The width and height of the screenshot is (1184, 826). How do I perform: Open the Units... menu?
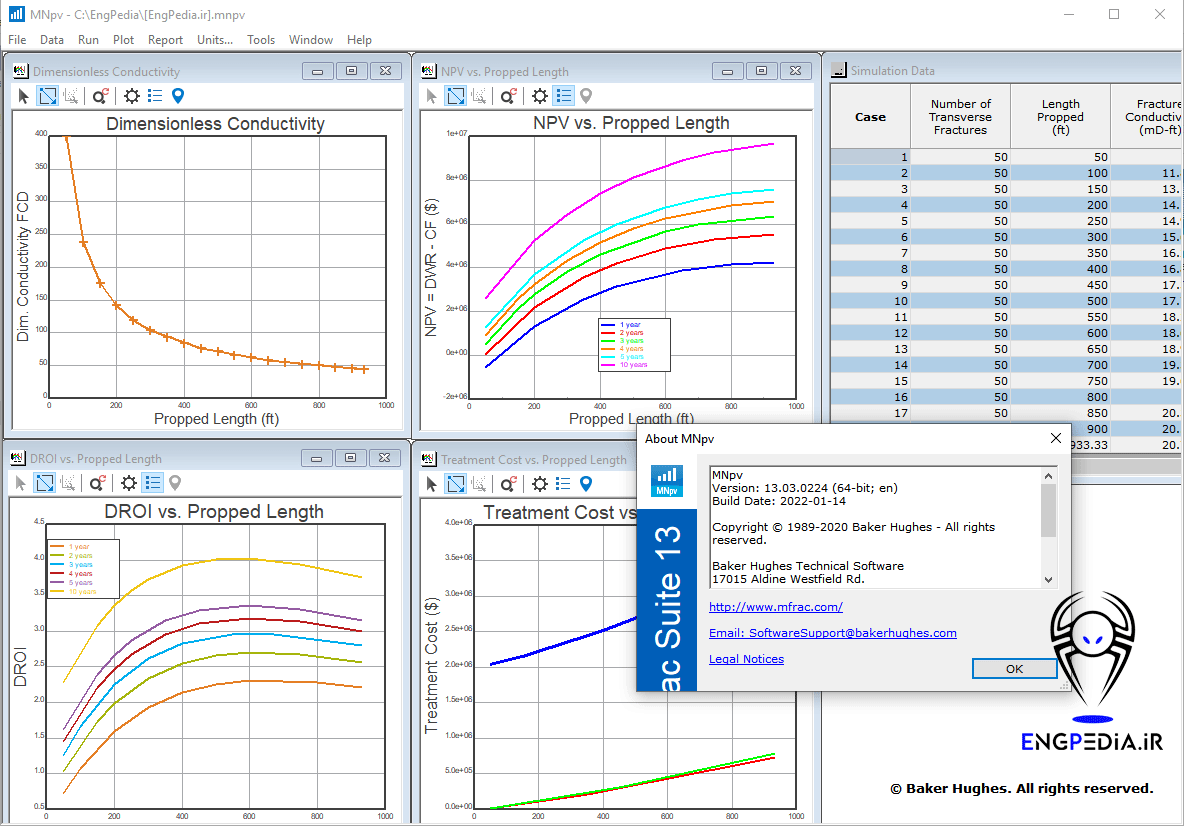[214, 40]
